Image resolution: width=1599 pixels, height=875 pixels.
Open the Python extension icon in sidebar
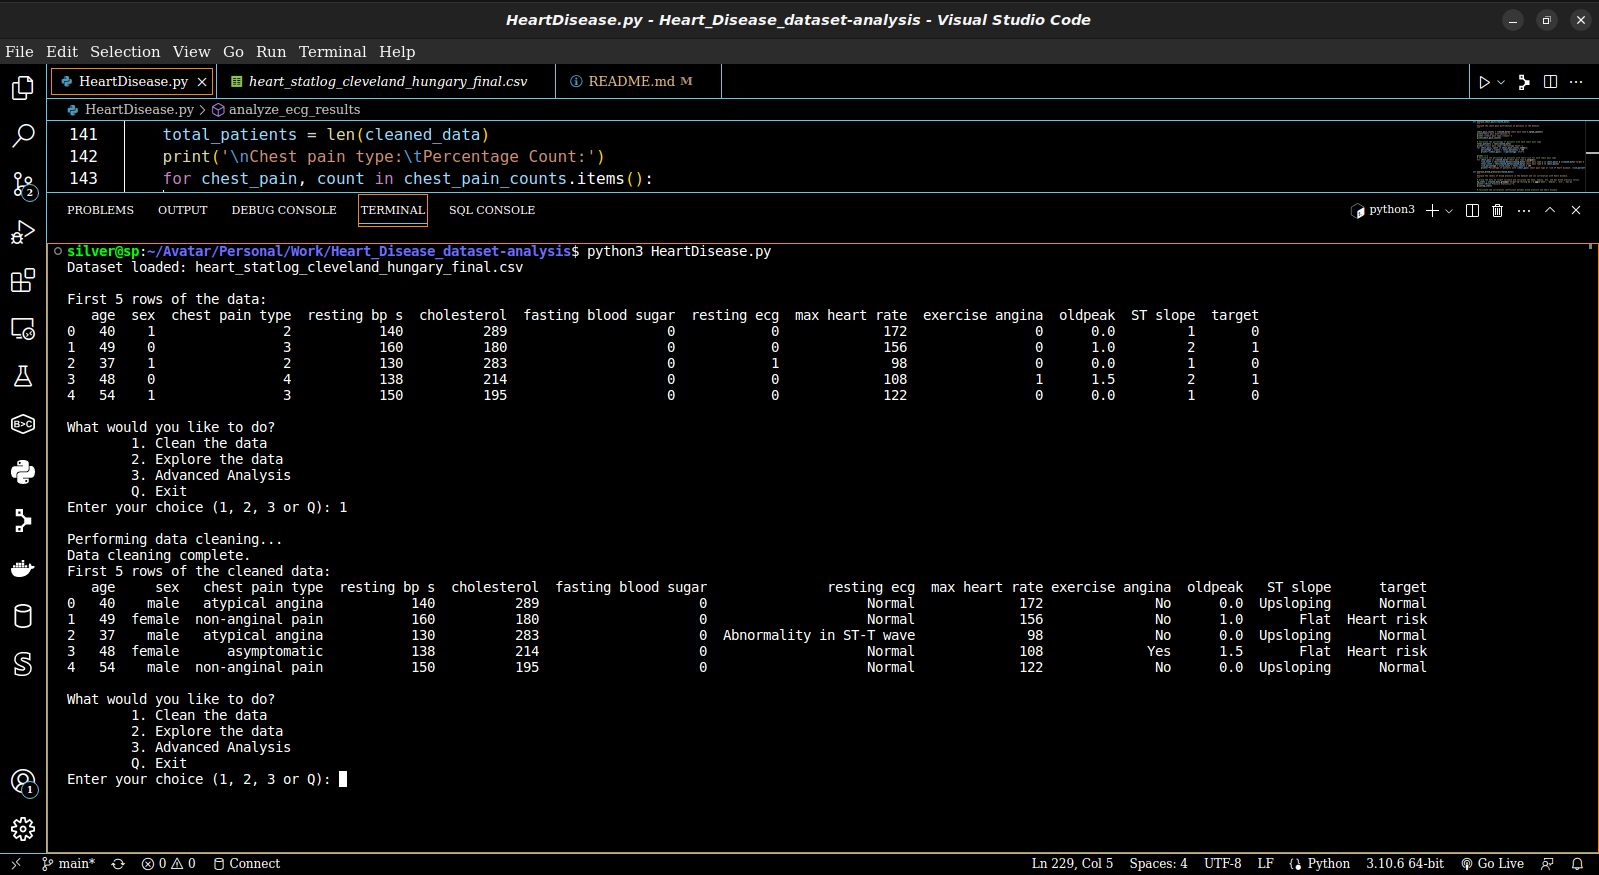click(23, 472)
